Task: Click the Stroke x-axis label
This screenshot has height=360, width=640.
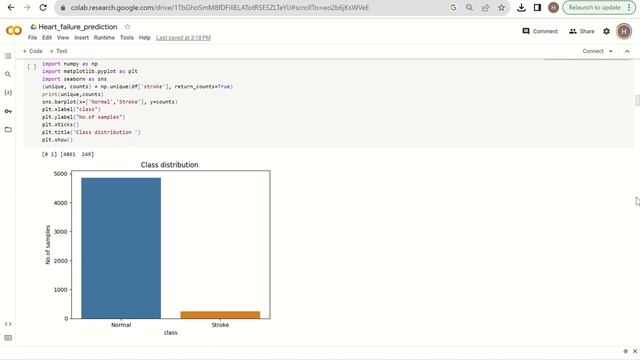Action: 220,325
